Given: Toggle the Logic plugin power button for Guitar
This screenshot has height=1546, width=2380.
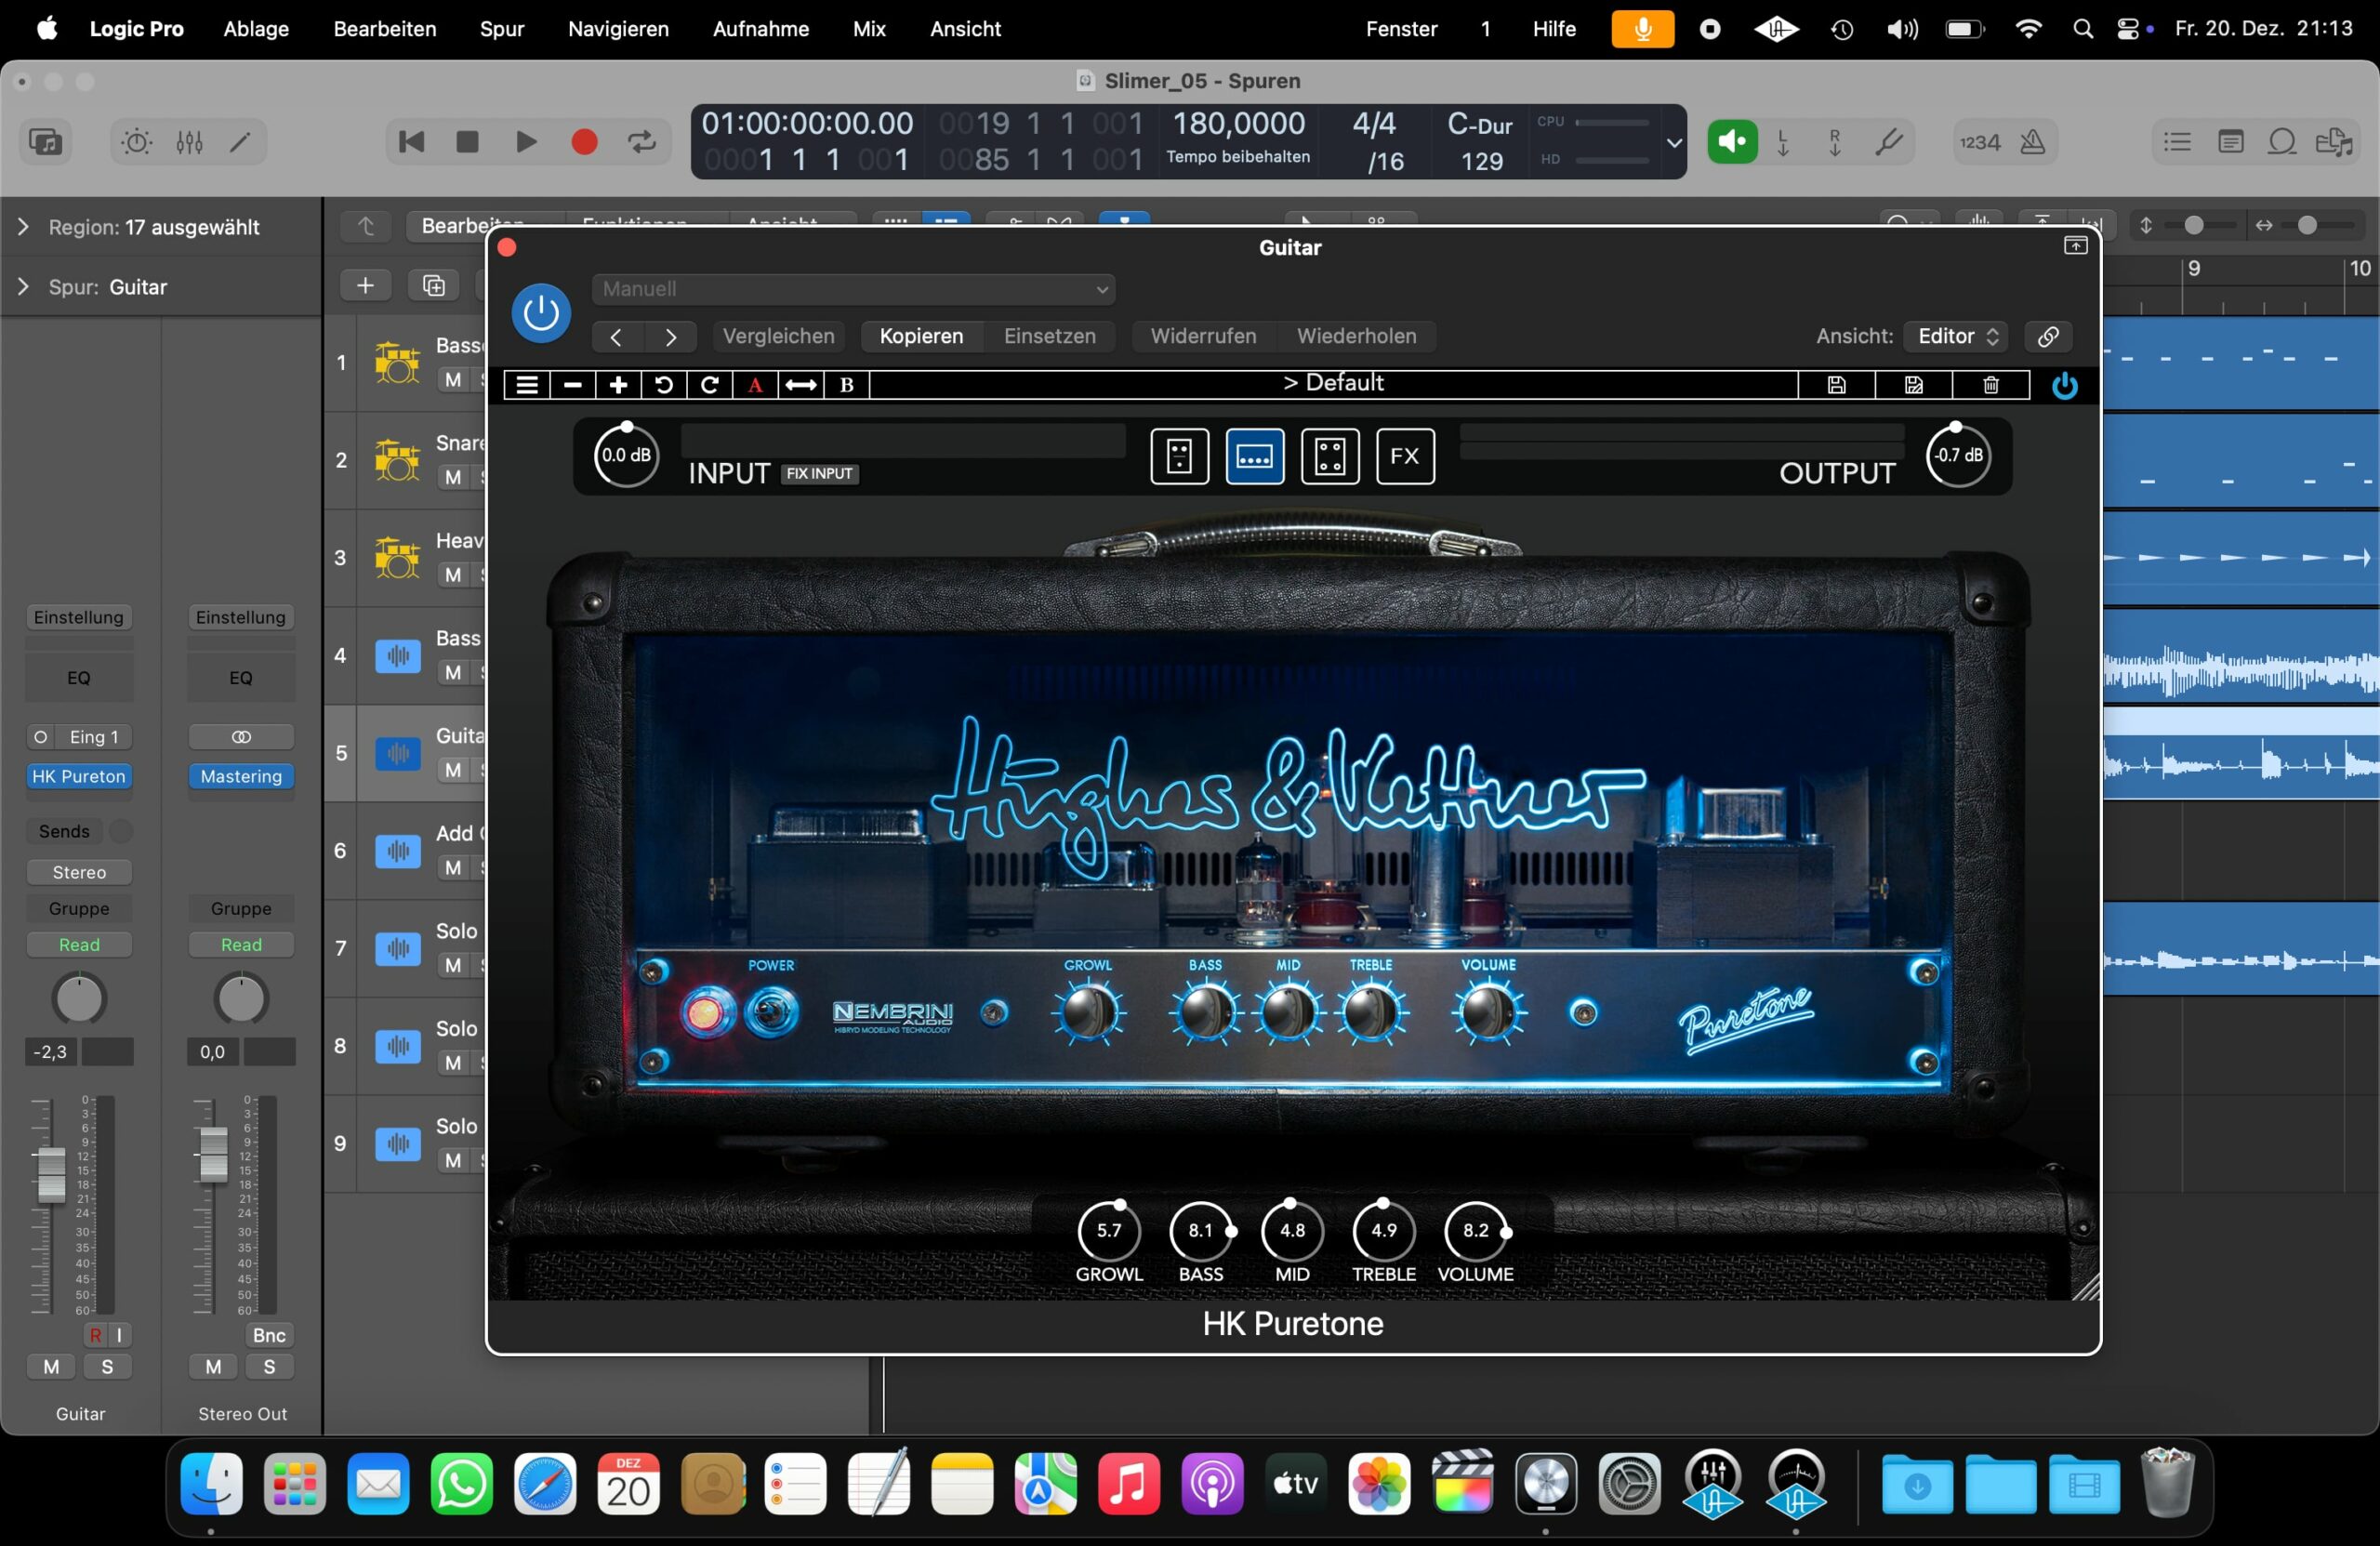Looking at the screenshot, I should pos(541,313).
